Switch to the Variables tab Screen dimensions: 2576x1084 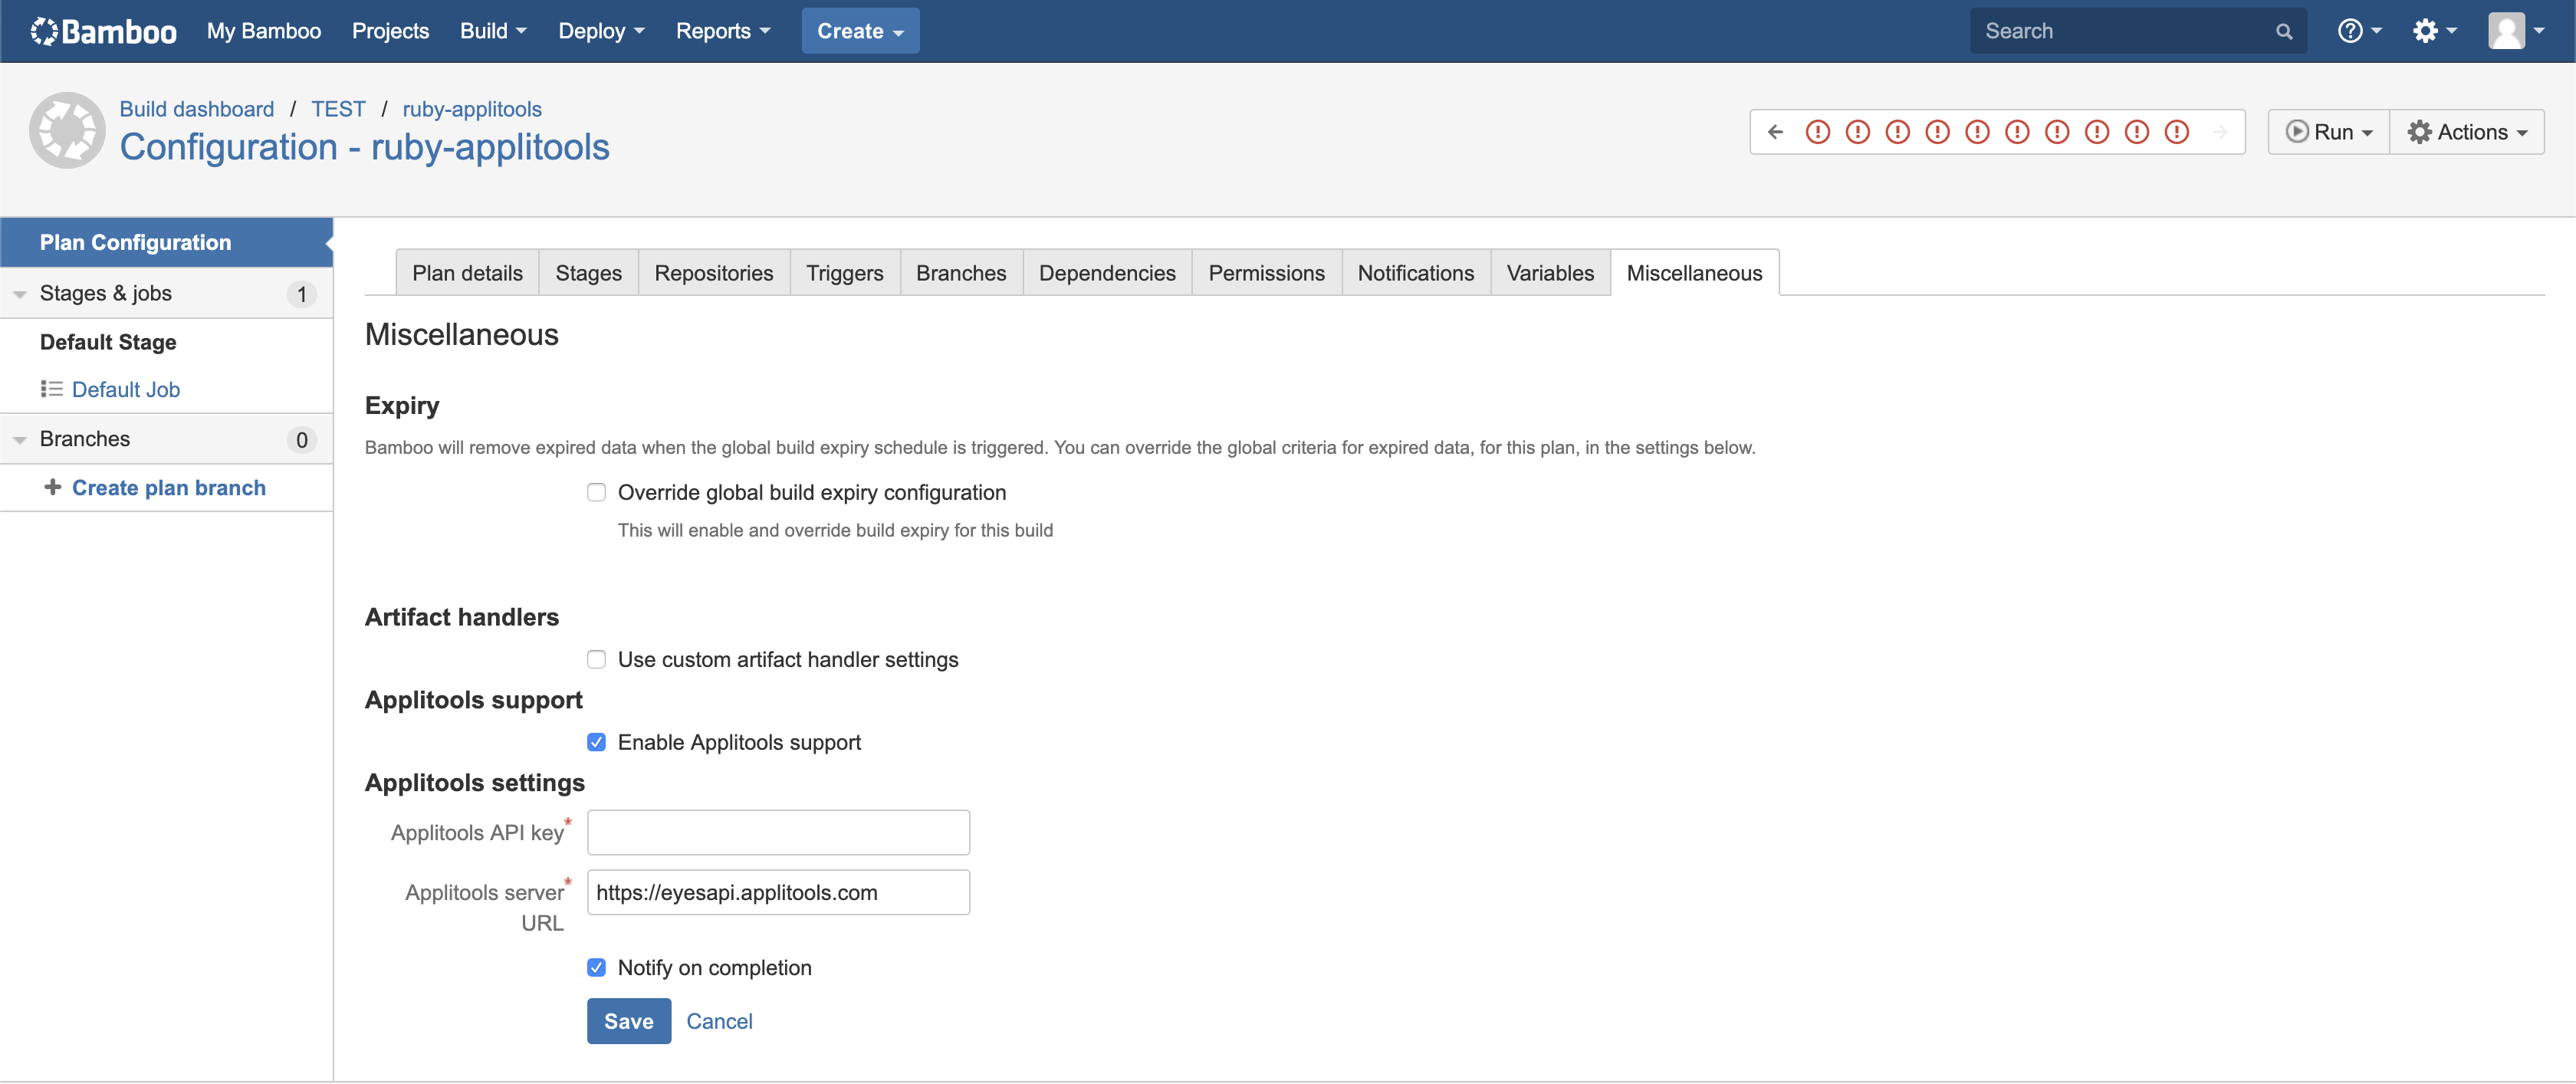(x=1551, y=273)
